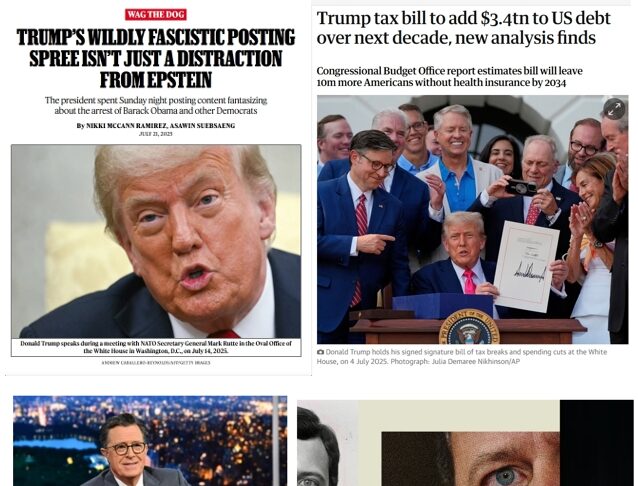Click the signed bill document held up in photo
Viewport: 638px width, 486px height.
tap(527, 267)
